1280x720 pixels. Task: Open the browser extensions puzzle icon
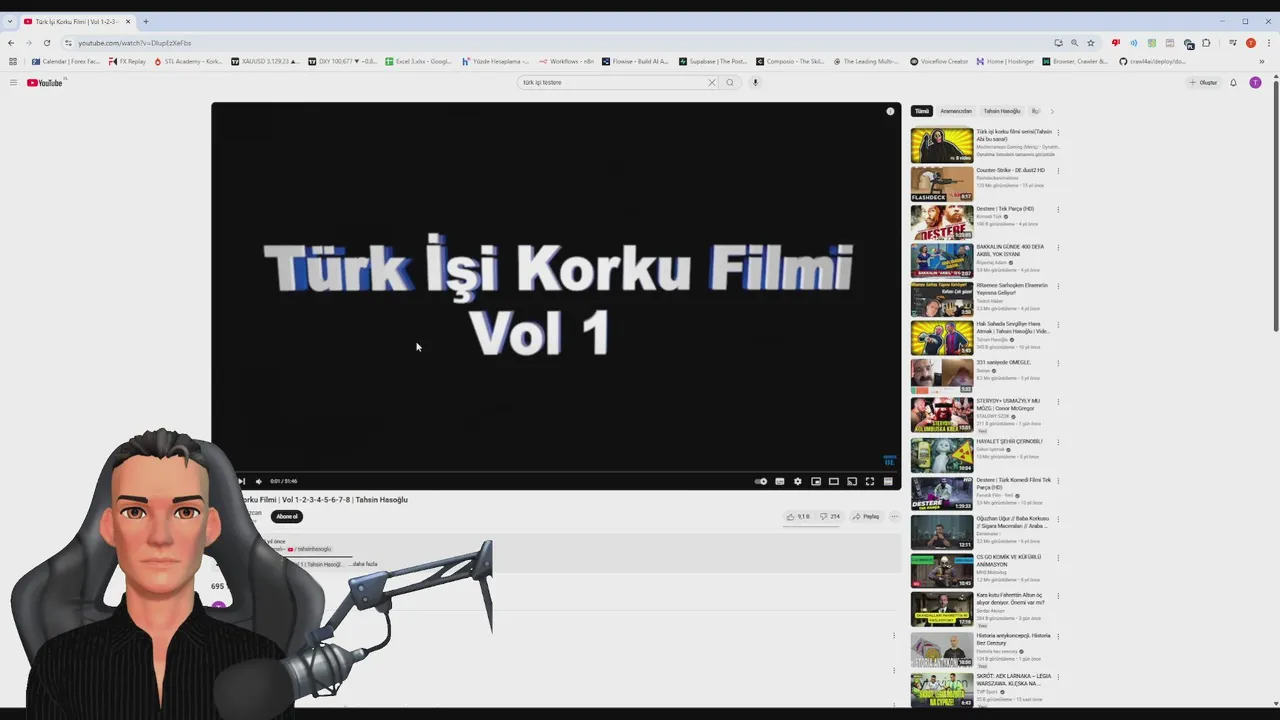pyautogui.click(x=1206, y=43)
